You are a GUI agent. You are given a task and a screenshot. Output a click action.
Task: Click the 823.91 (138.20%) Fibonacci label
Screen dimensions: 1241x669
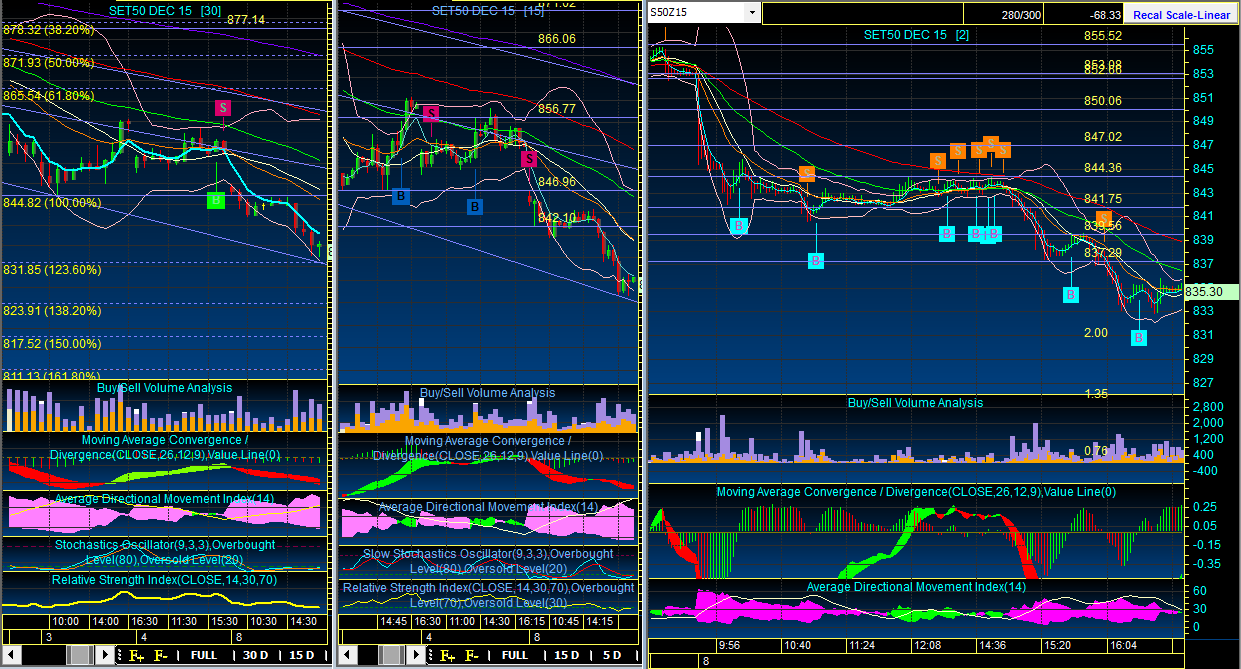(x=52, y=311)
